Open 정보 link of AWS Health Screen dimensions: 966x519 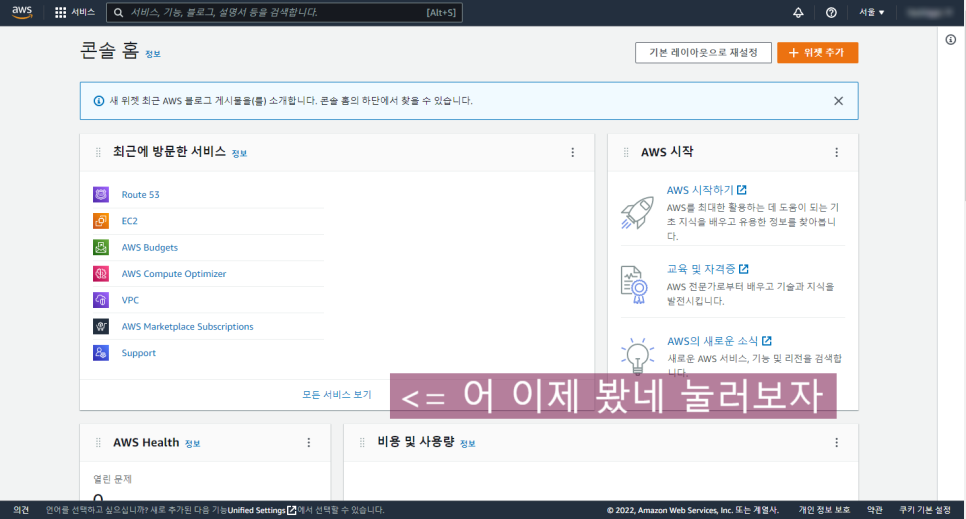[x=192, y=444]
